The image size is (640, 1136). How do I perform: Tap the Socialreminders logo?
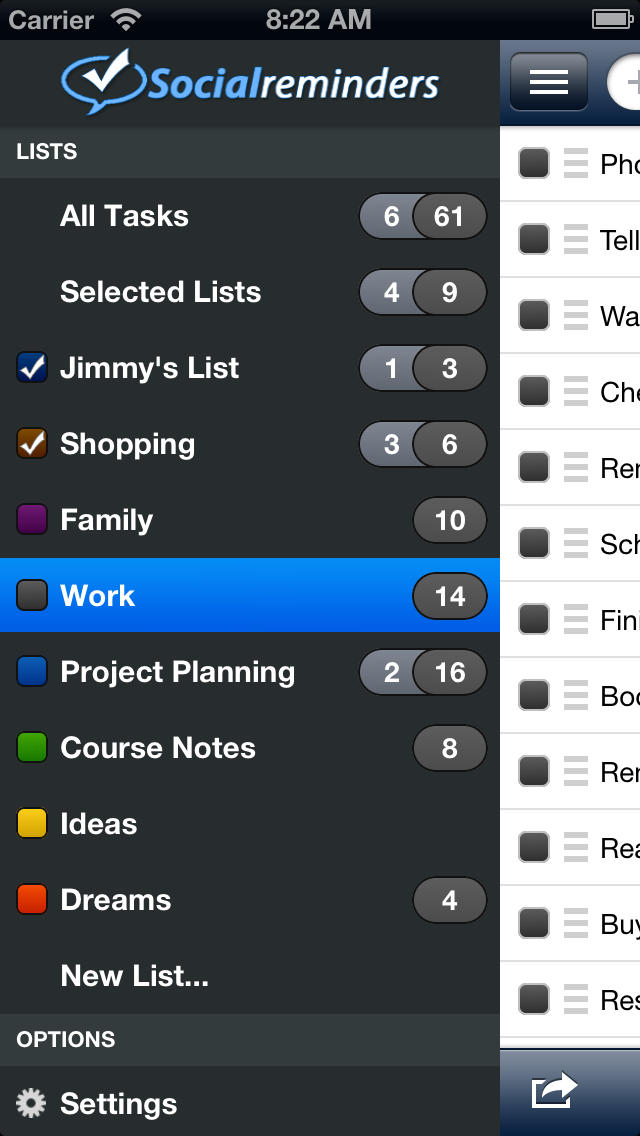click(x=250, y=83)
